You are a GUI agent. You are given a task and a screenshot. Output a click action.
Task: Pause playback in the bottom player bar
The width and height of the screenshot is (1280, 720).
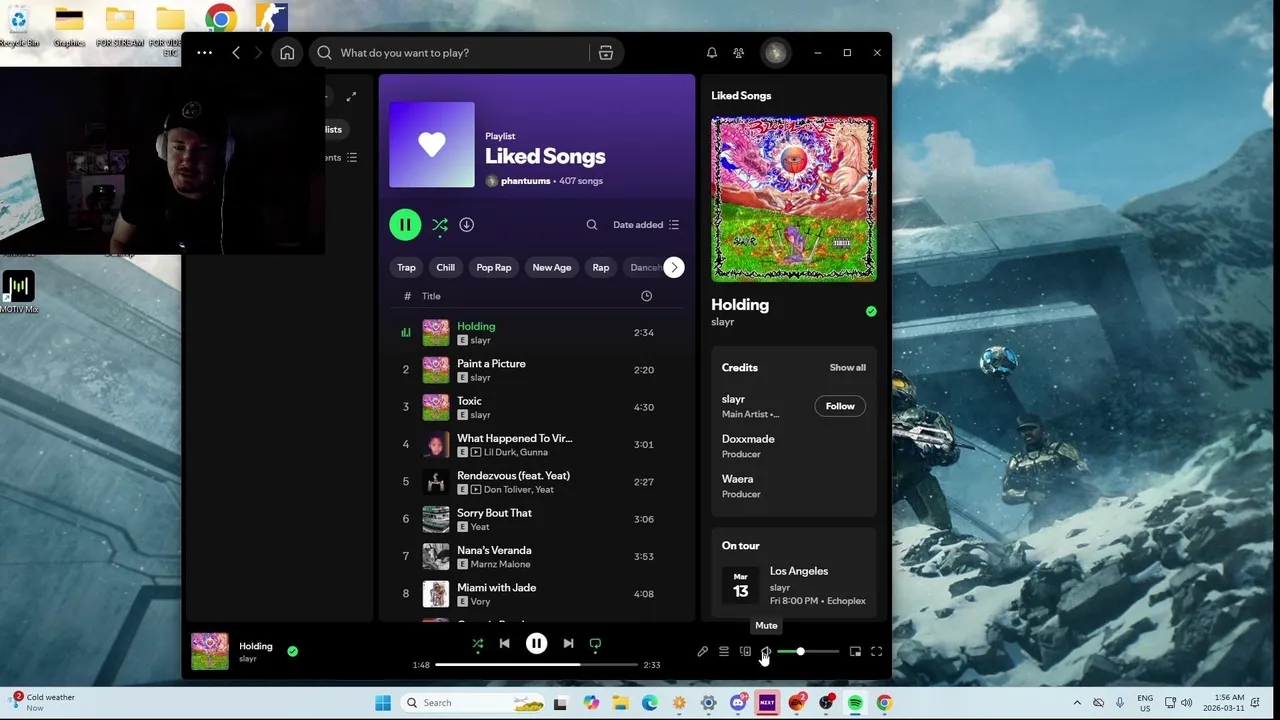pos(537,644)
